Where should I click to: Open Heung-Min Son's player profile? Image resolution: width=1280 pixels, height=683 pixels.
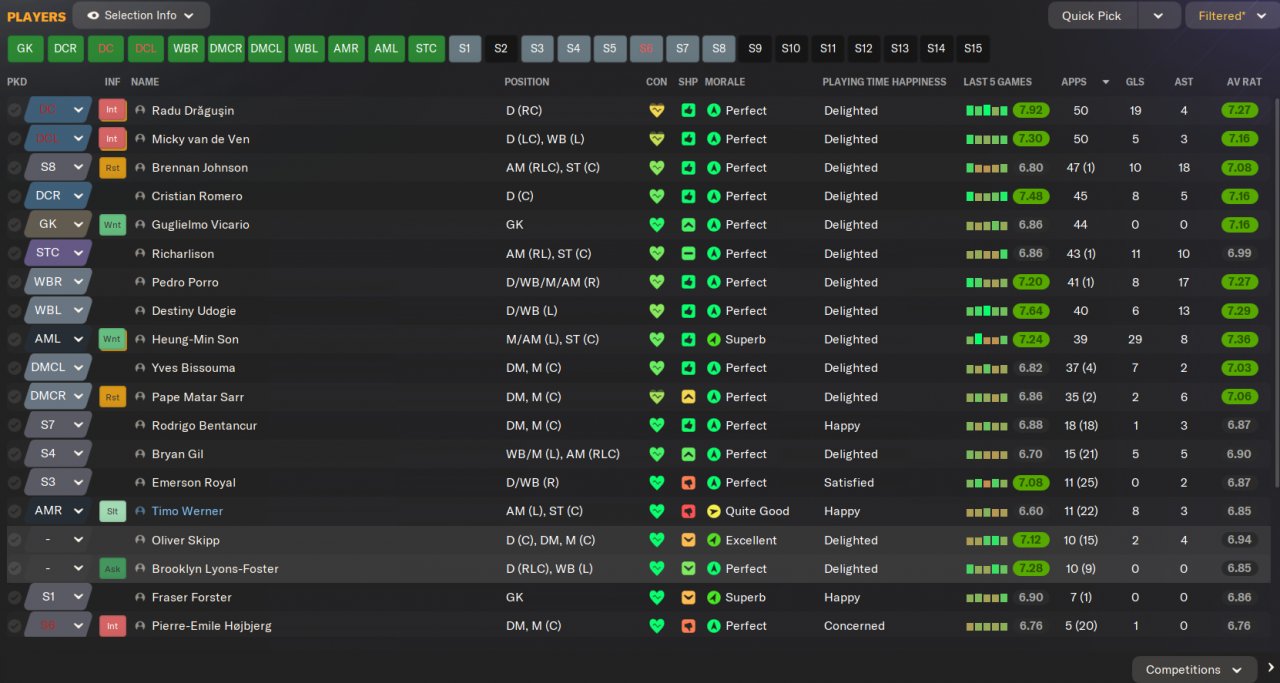195,339
